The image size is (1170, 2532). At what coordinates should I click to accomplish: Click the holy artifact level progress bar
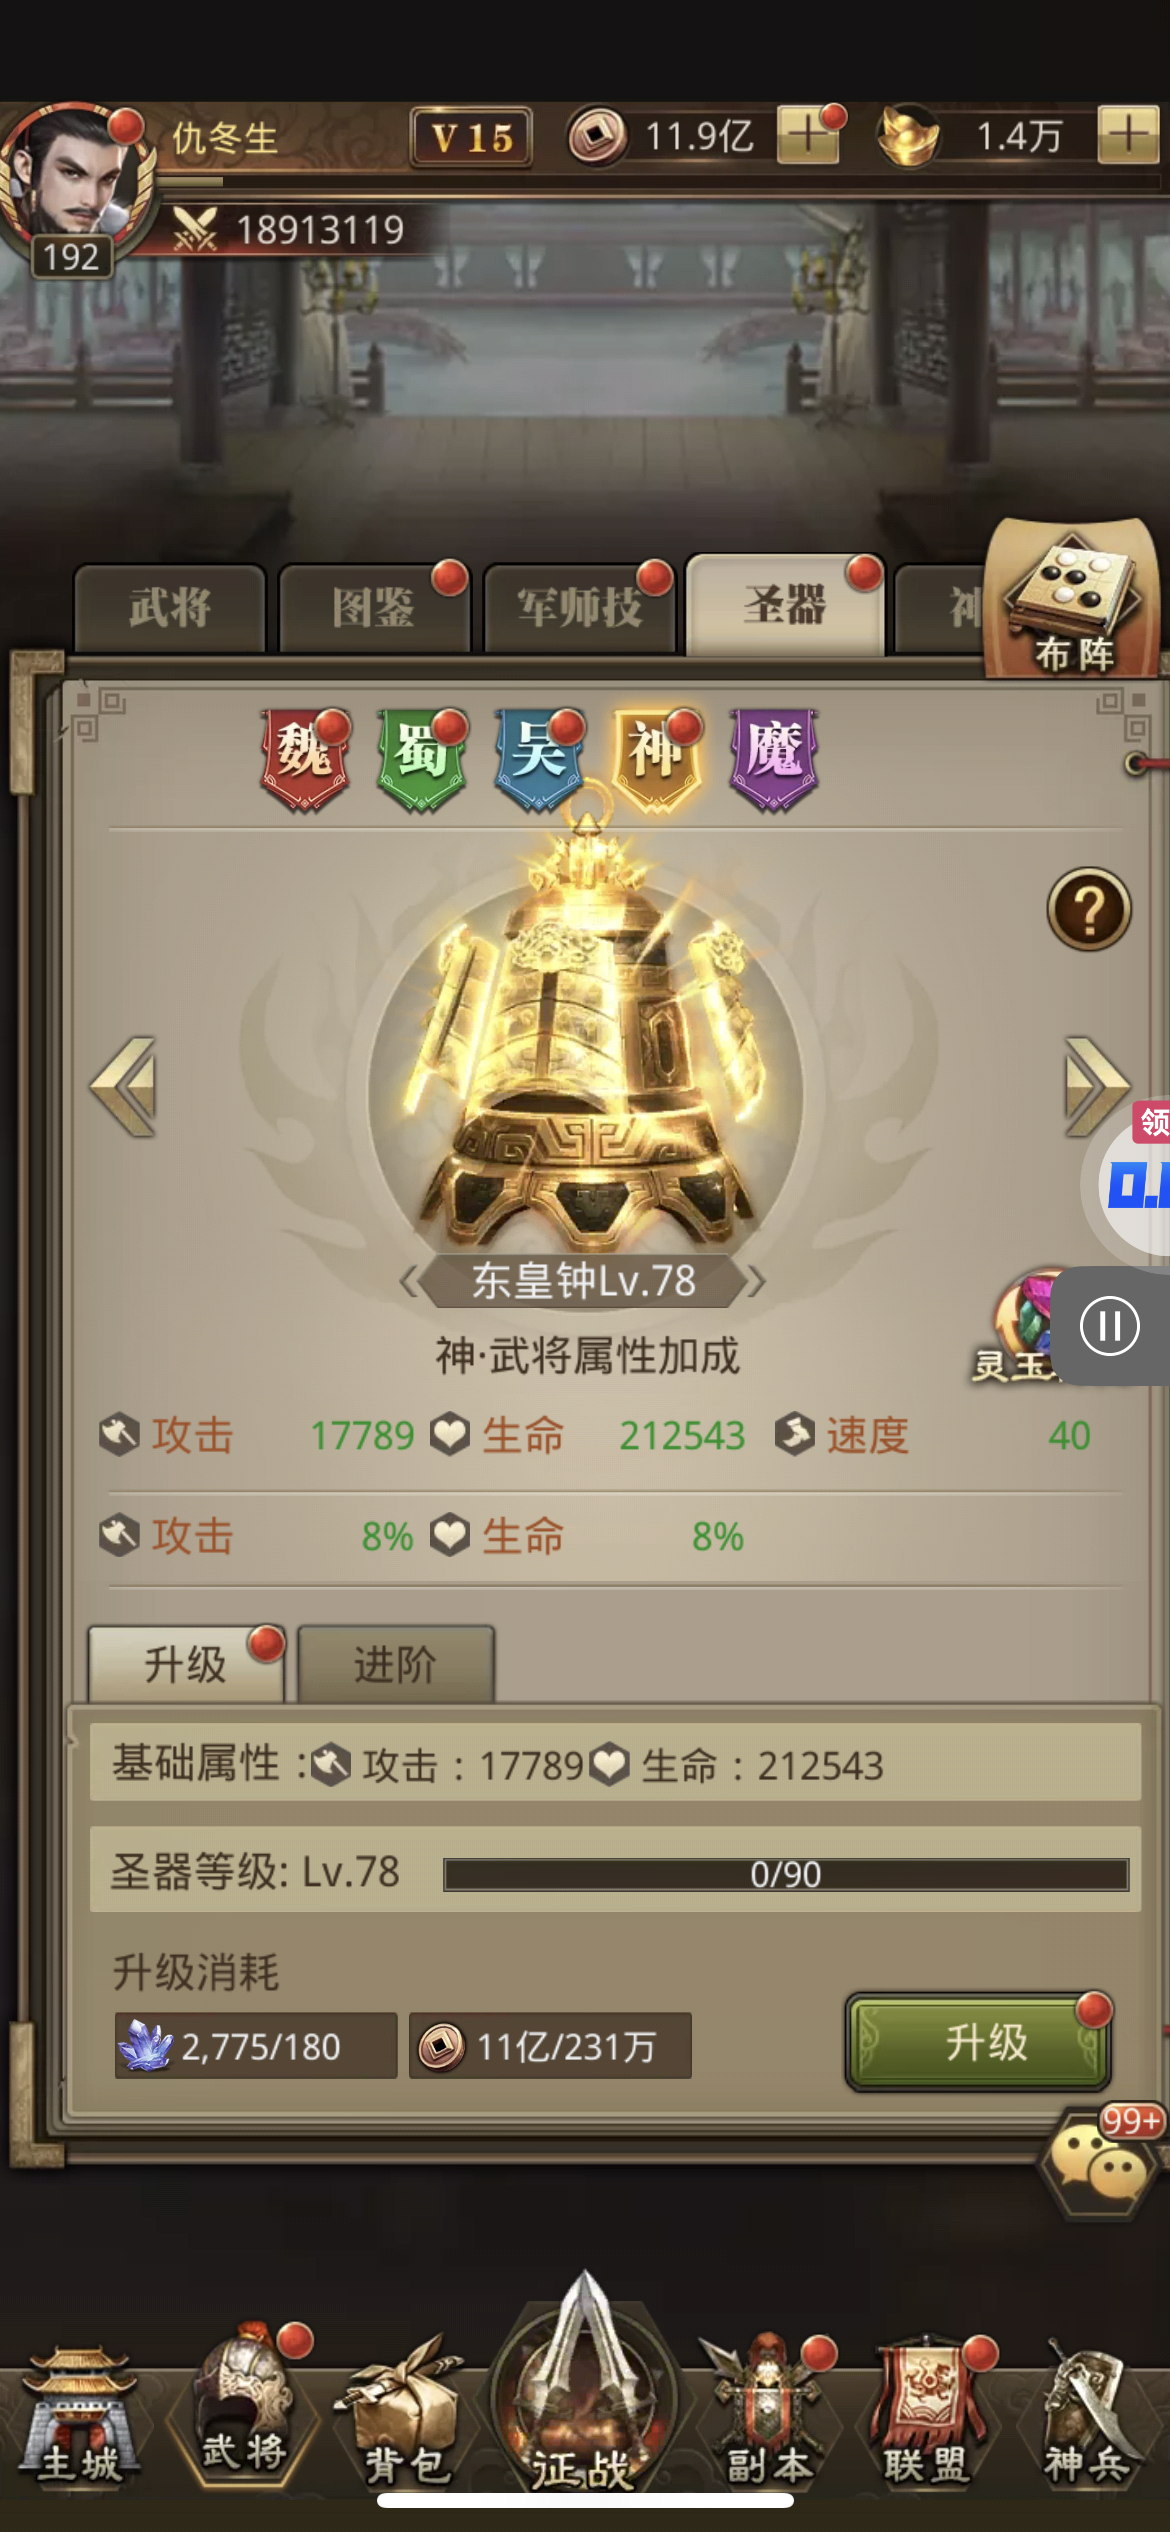tap(786, 1874)
